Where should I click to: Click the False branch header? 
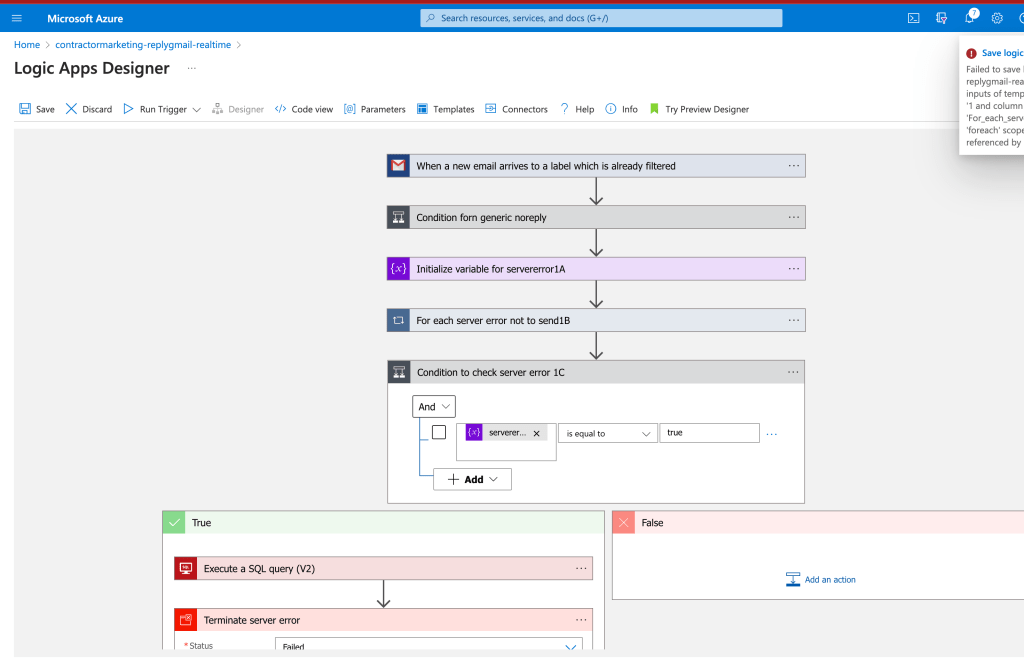tap(818, 523)
